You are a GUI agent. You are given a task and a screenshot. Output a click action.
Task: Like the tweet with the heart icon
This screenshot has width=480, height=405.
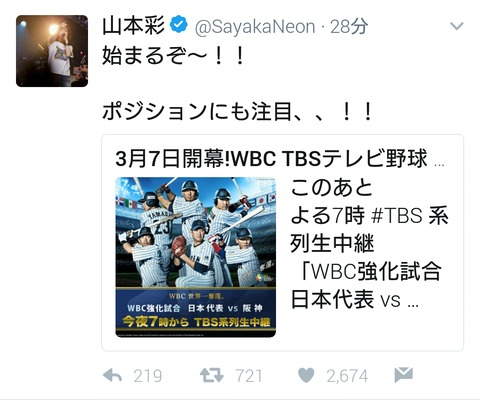(306, 375)
